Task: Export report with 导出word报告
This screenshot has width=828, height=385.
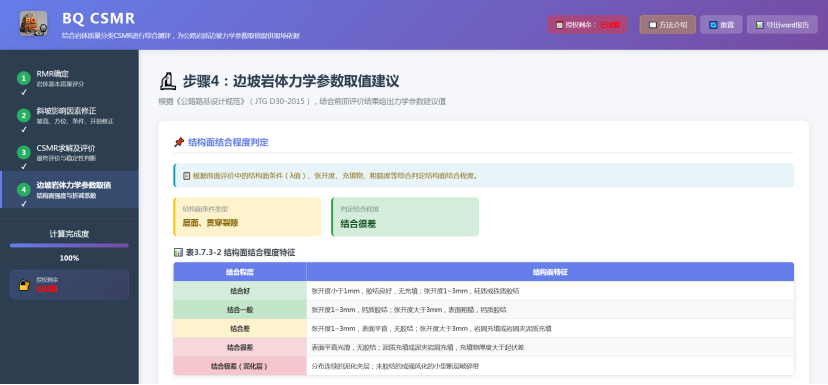Action: click(x=782, y=24)
